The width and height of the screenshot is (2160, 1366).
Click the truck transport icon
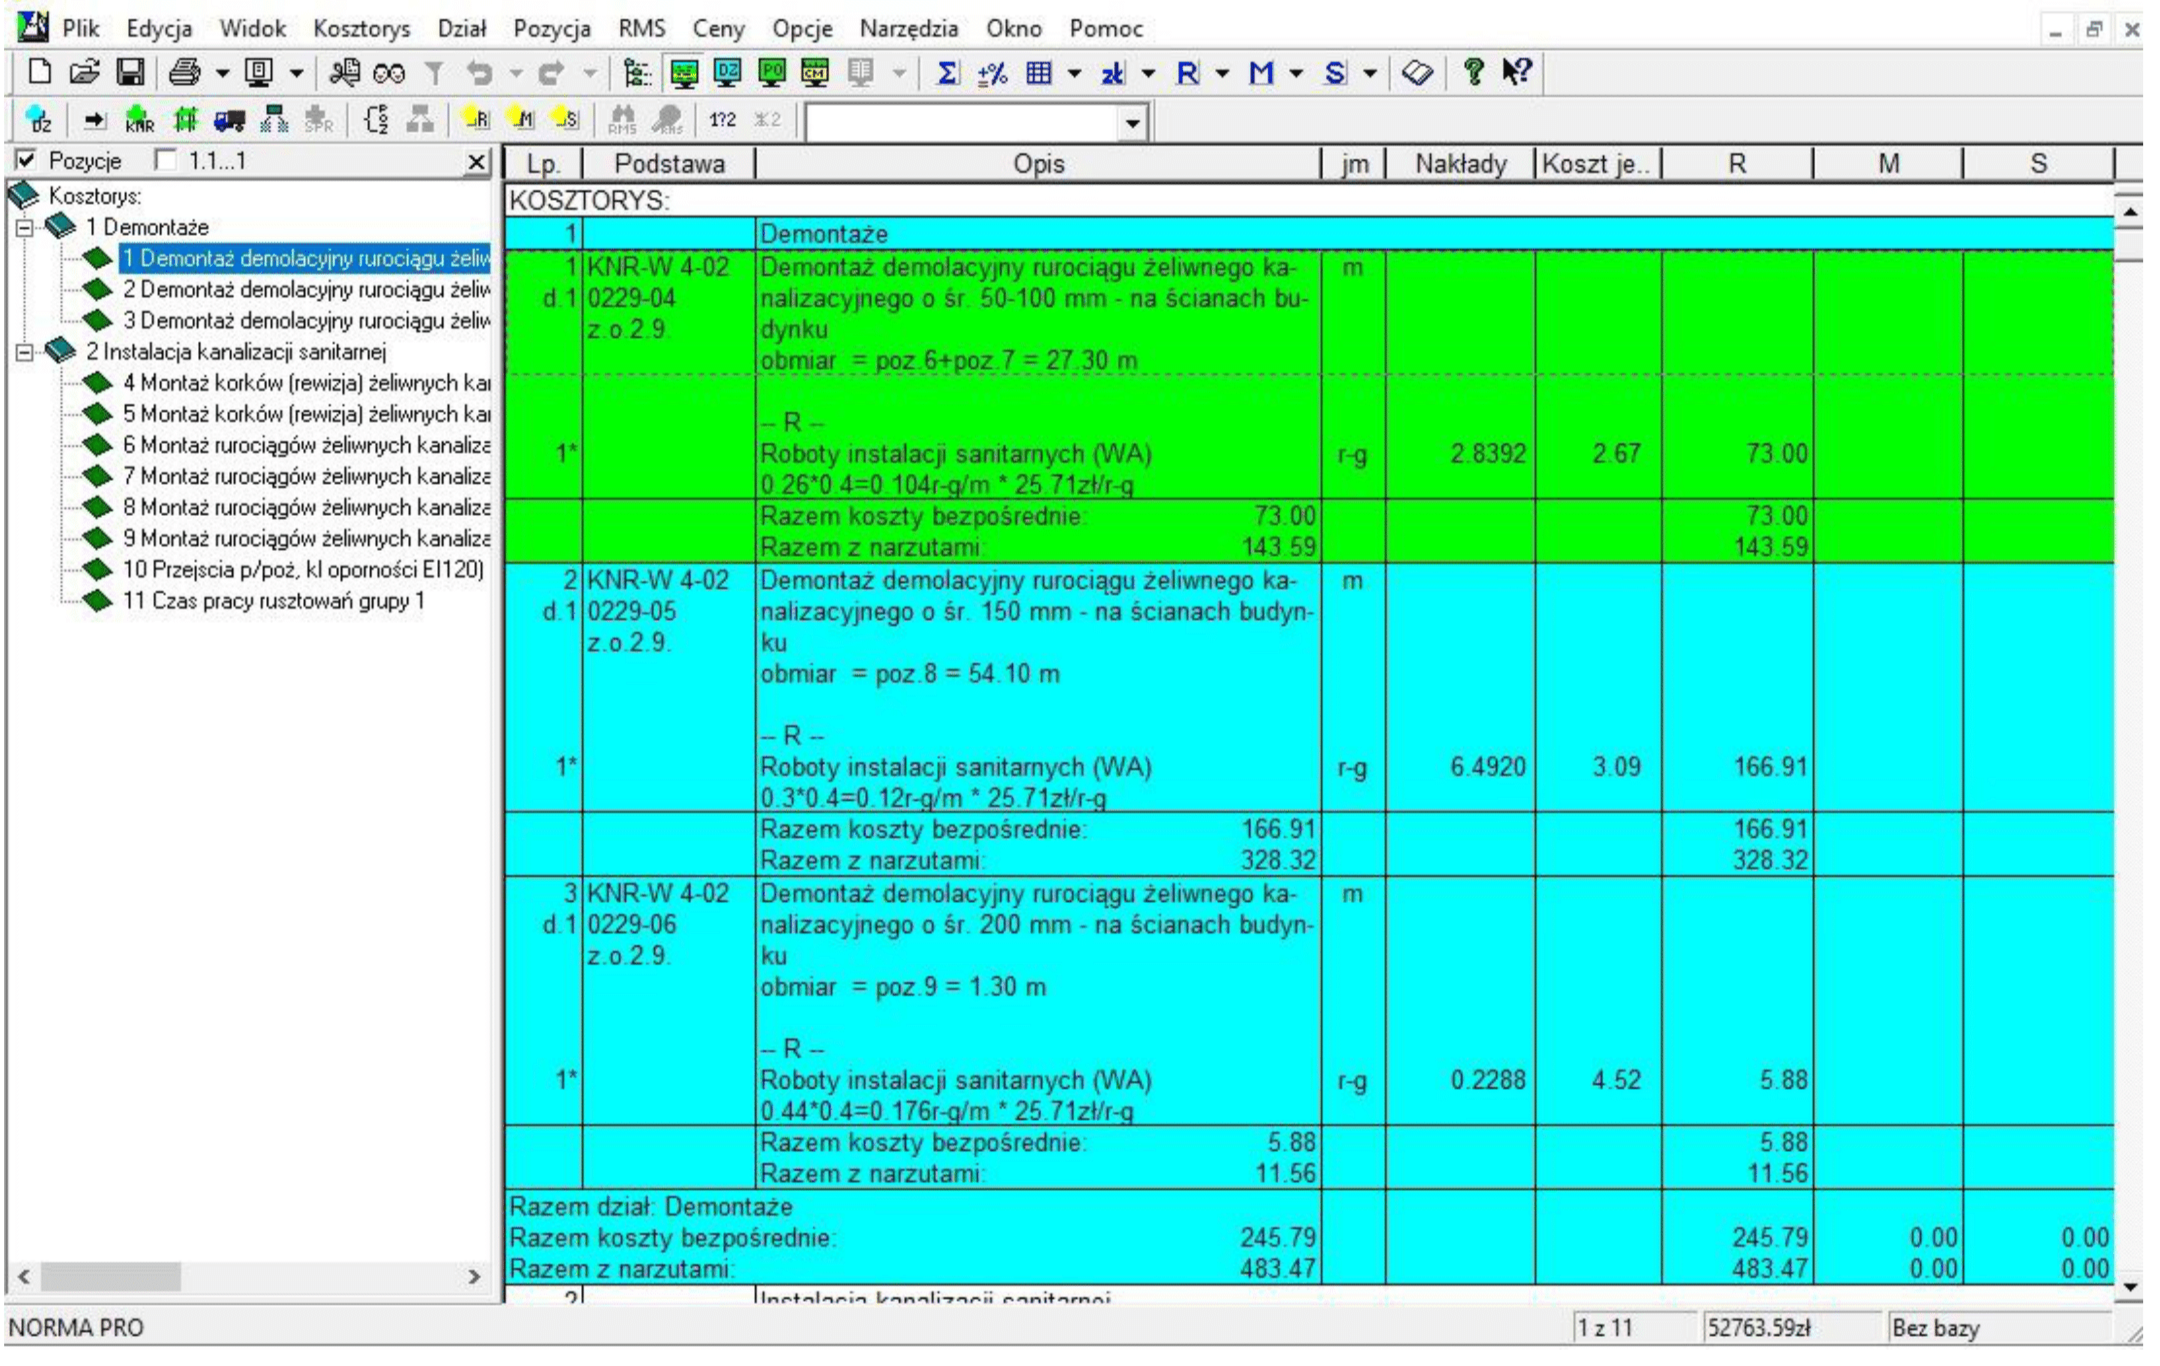[229, 121]
